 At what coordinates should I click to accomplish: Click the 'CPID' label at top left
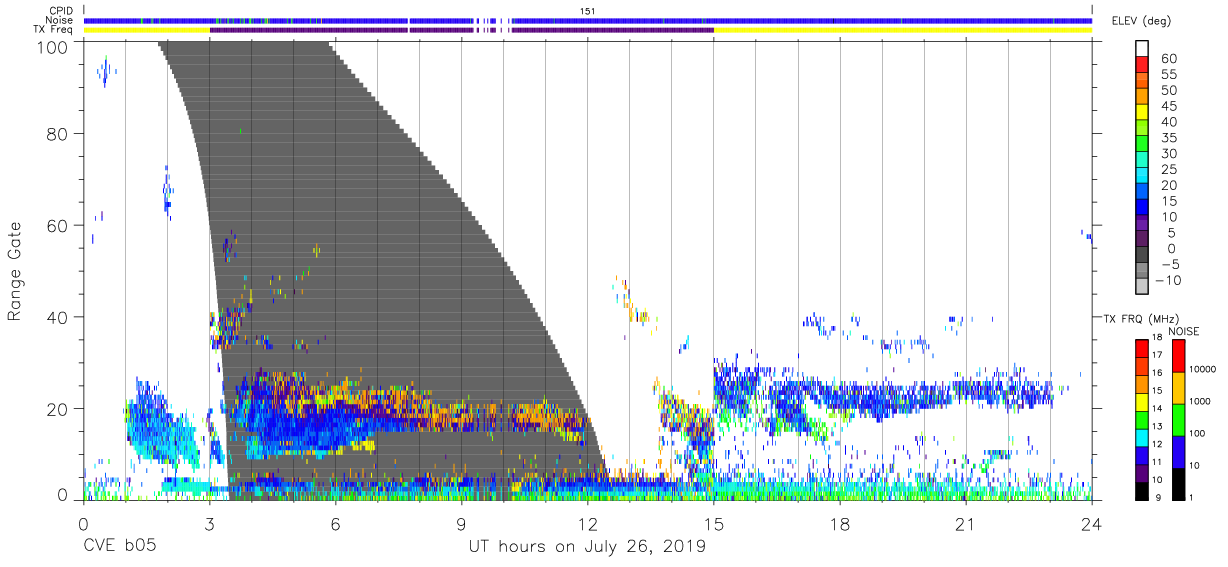[63, 10]
